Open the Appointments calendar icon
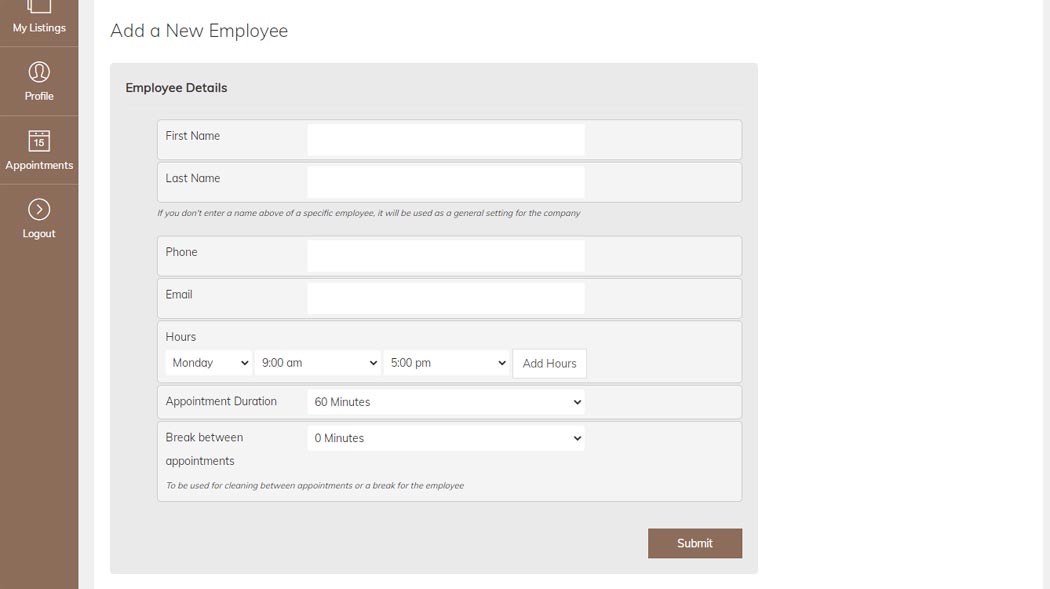This screenshot has height=589, width=1050. pyautogui.click(x=38, y=141)
